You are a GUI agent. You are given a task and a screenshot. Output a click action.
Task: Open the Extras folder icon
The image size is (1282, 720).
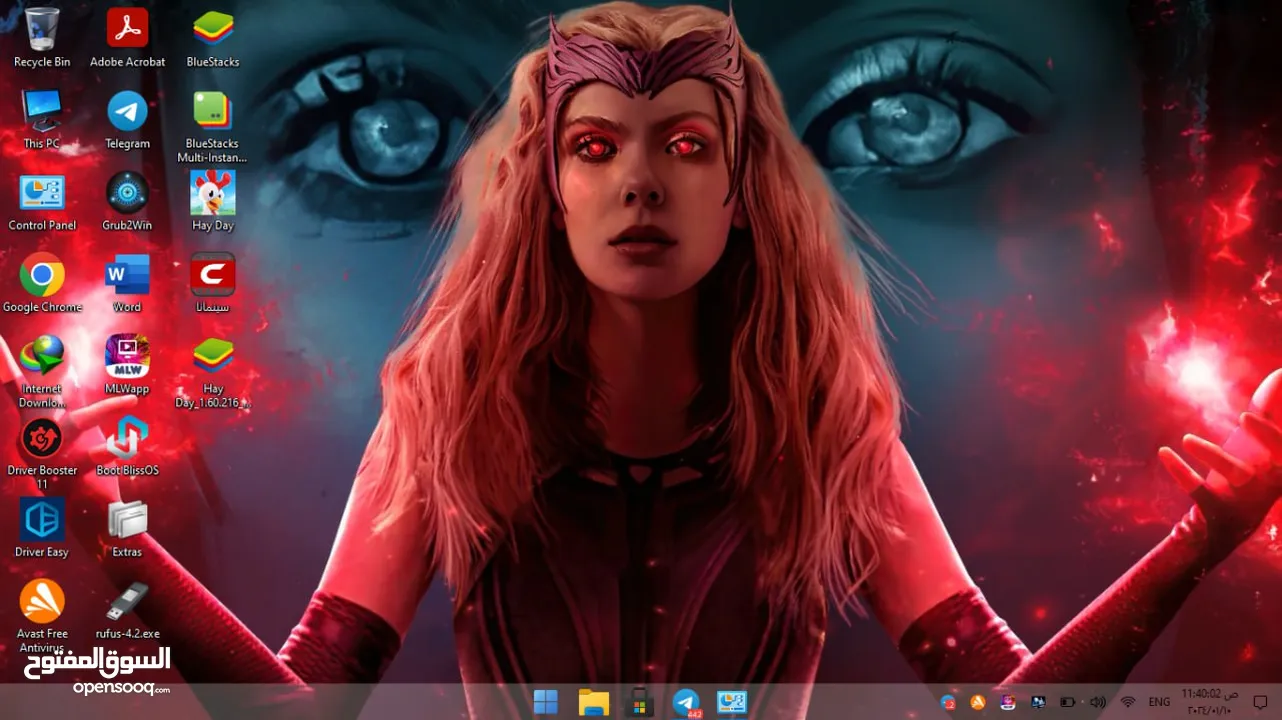[x=127, y=529]
